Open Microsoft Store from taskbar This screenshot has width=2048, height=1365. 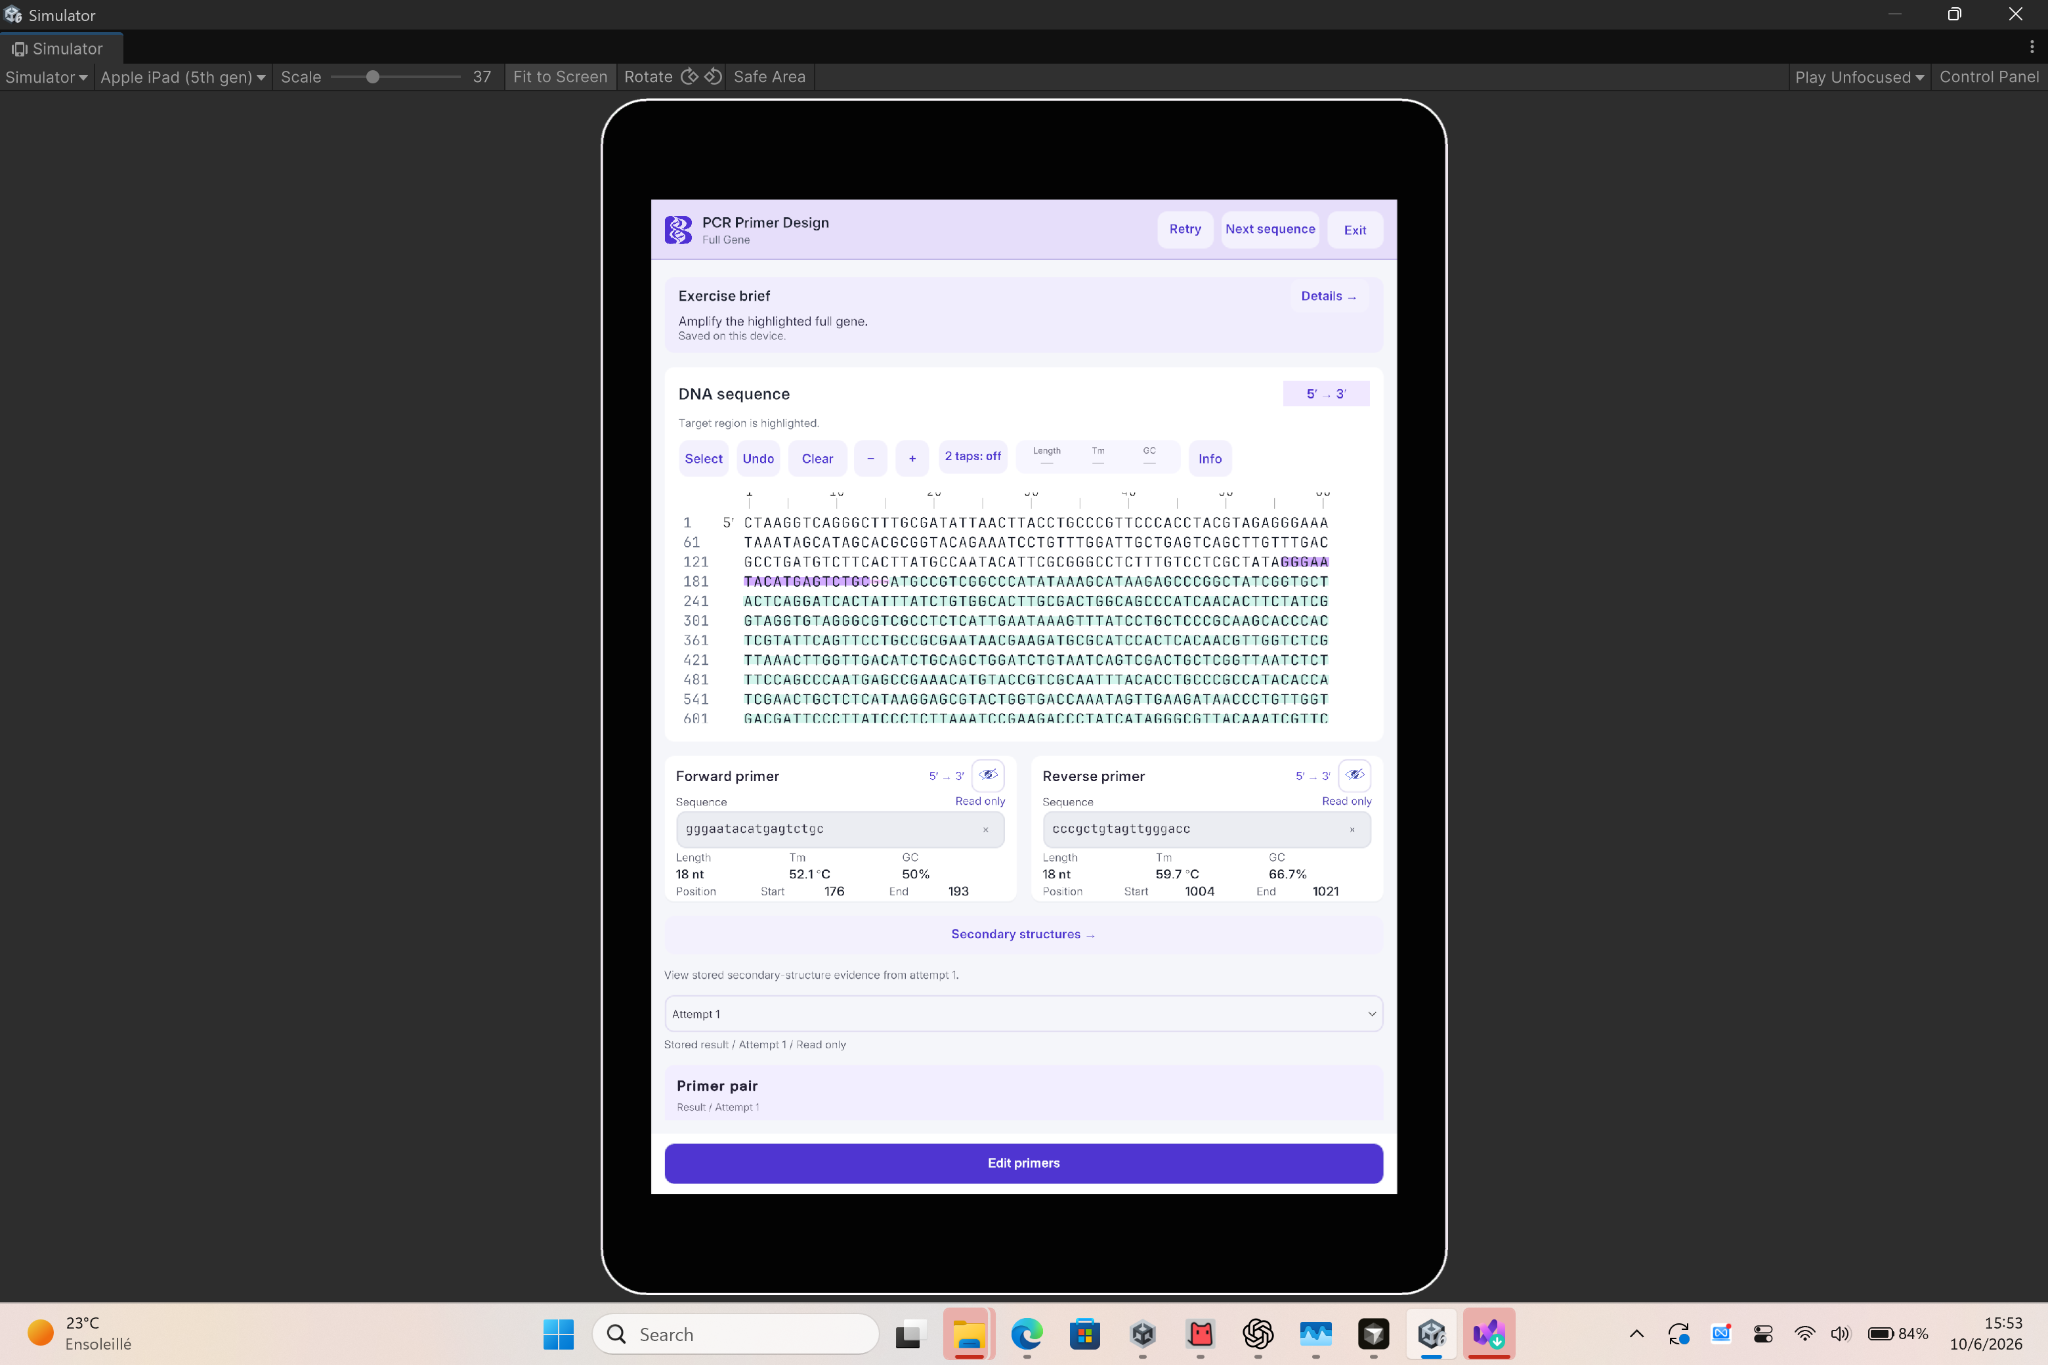click(x=1084, y=1333)
